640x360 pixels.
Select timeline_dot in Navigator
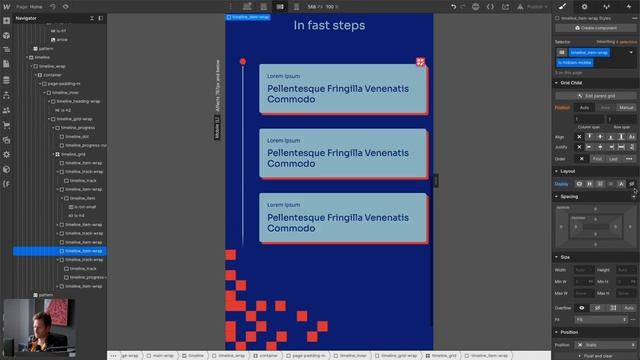point(77,137)
